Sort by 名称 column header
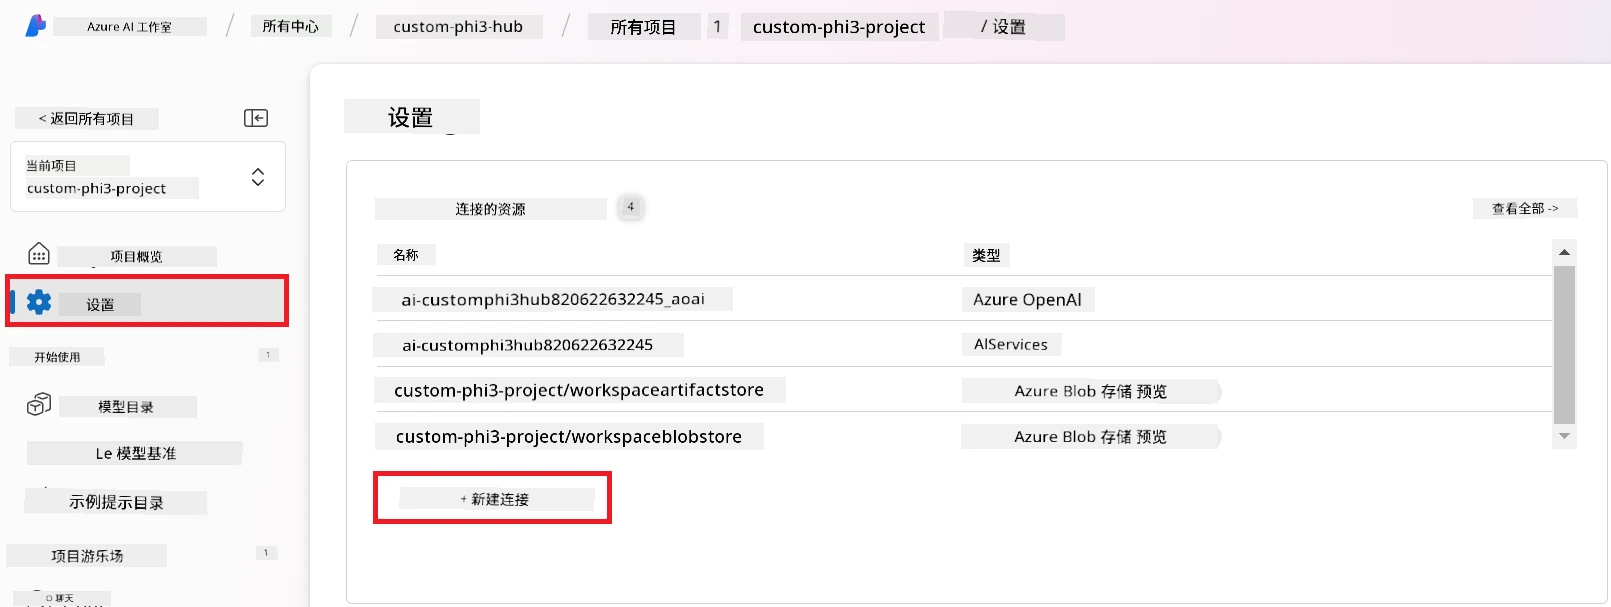The width and height of the screenshot is (1611, 607). point(406,255)
